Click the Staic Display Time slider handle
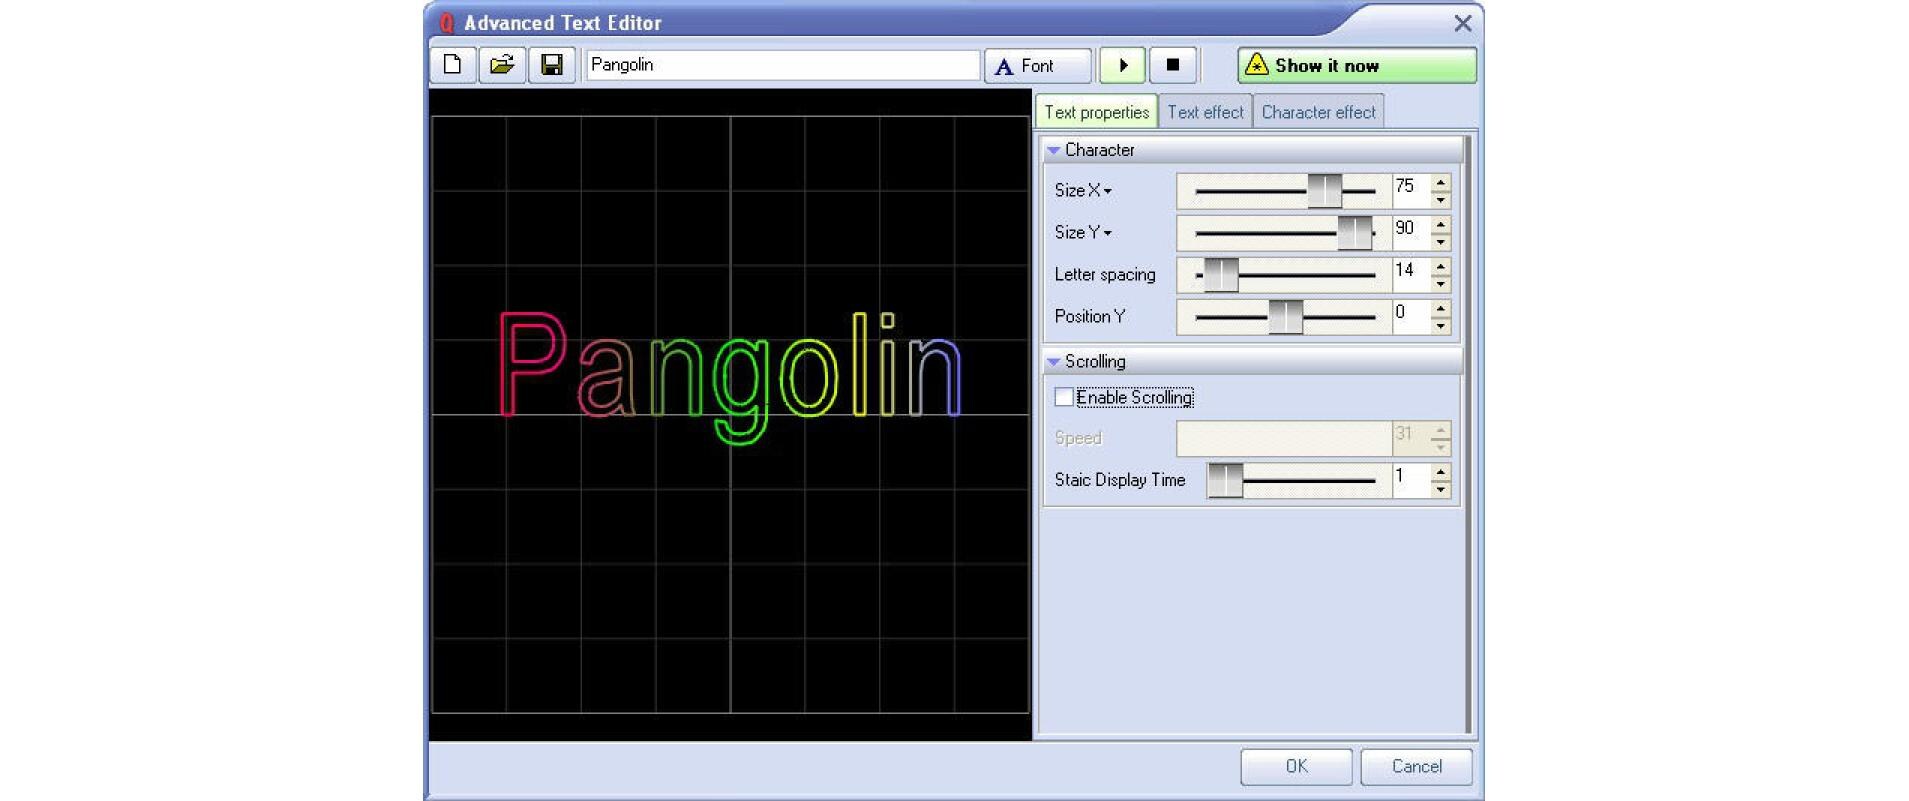Viewport: 1909px width, 801px height. (x=1225, y=480)
